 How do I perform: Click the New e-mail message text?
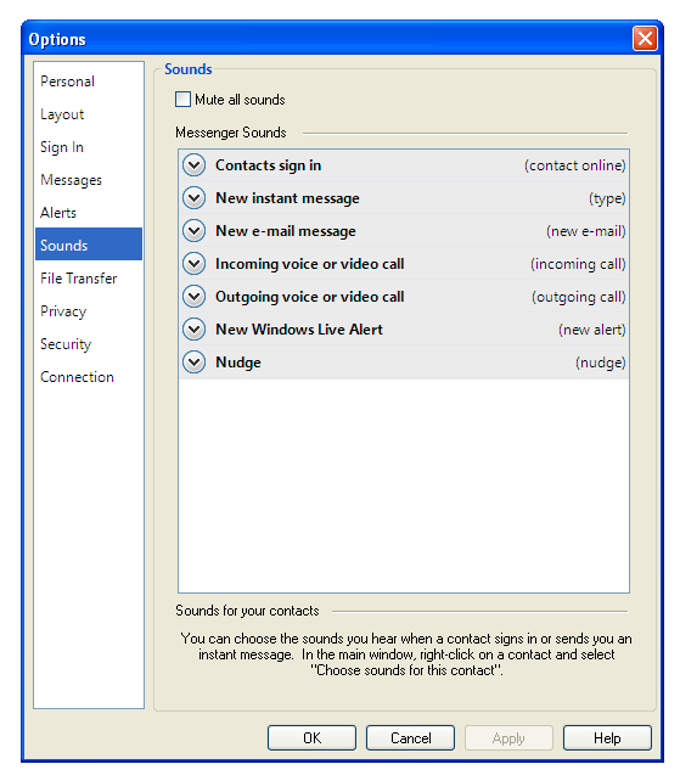coord(285,231)
